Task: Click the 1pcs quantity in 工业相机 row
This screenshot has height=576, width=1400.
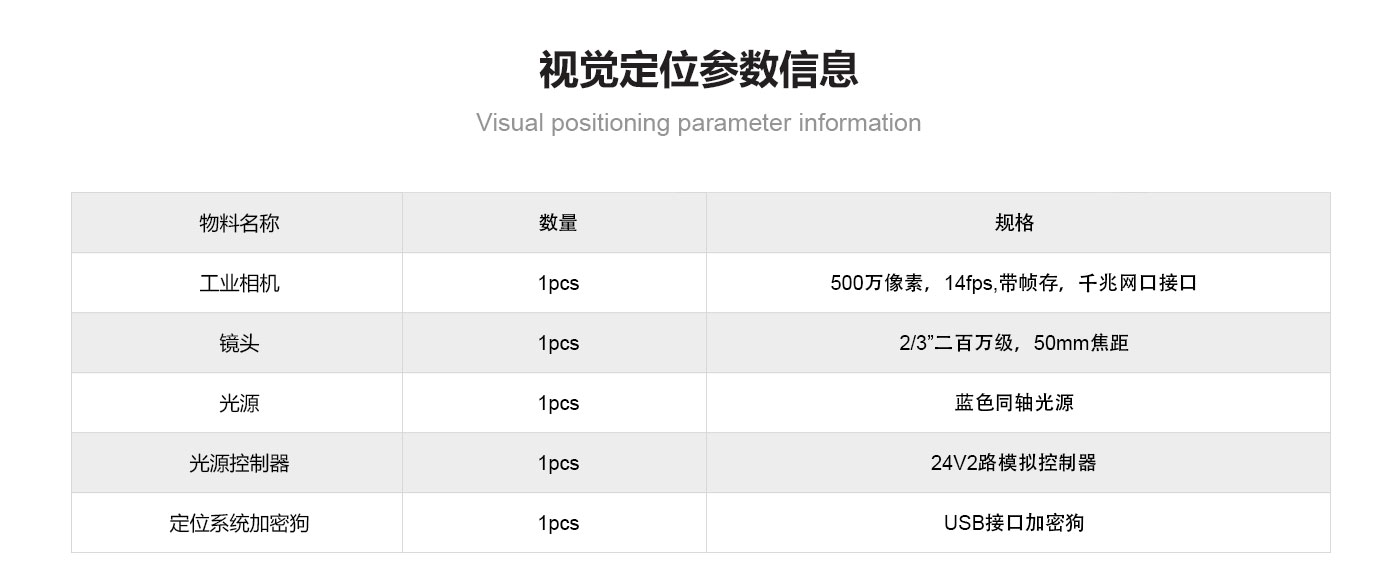Action: [x=558, y=283]
